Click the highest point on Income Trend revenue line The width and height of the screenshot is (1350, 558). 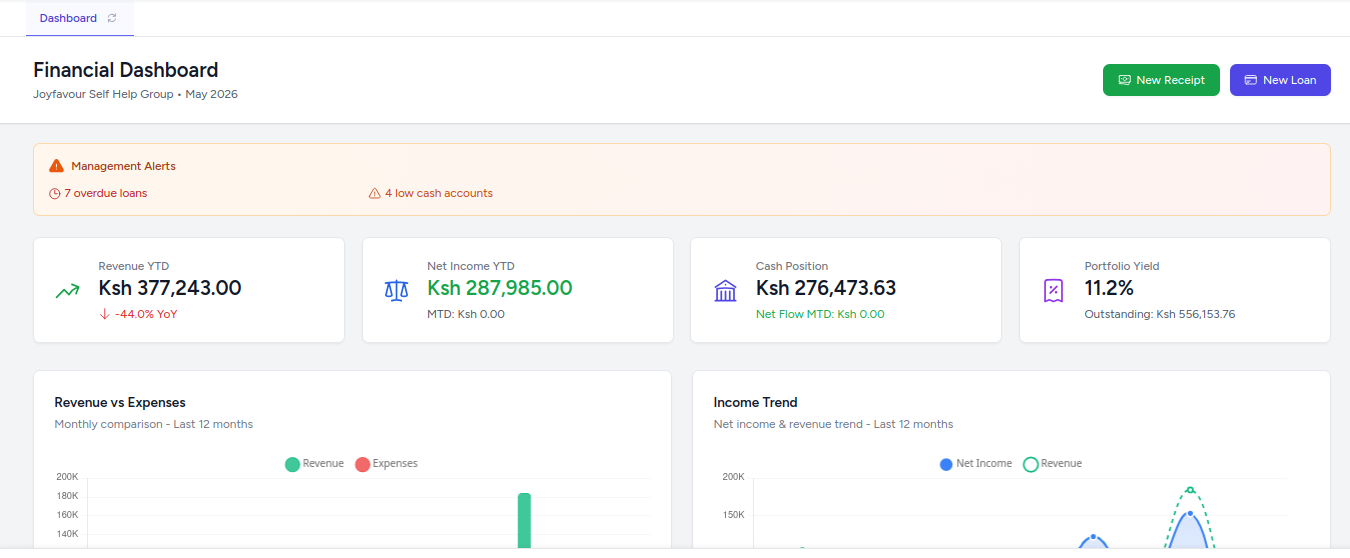(1190, 490)
